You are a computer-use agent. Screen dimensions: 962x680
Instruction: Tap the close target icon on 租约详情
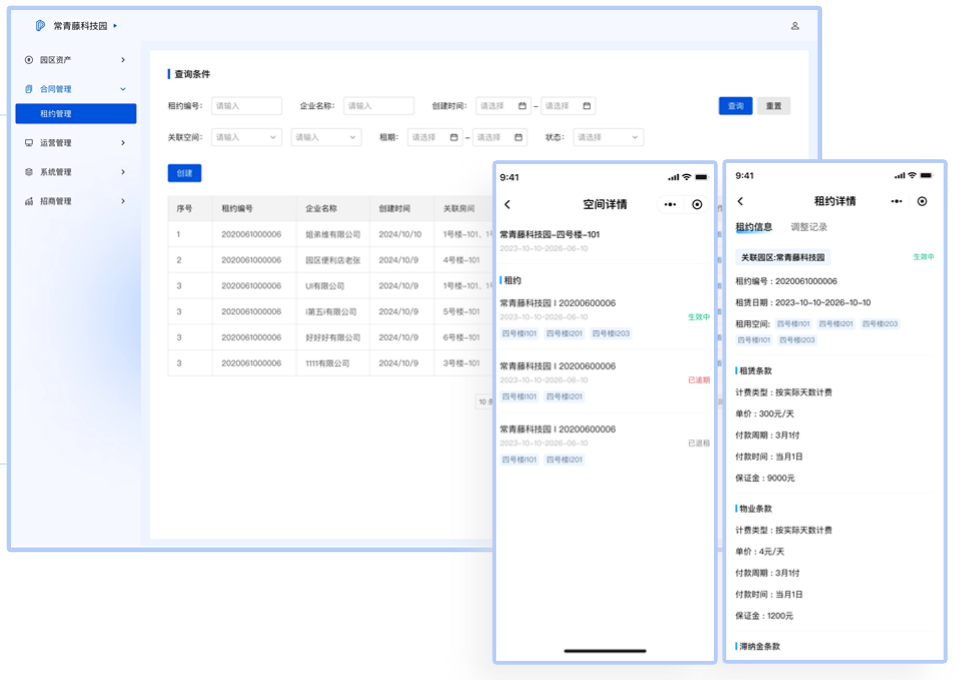[922, 202]
